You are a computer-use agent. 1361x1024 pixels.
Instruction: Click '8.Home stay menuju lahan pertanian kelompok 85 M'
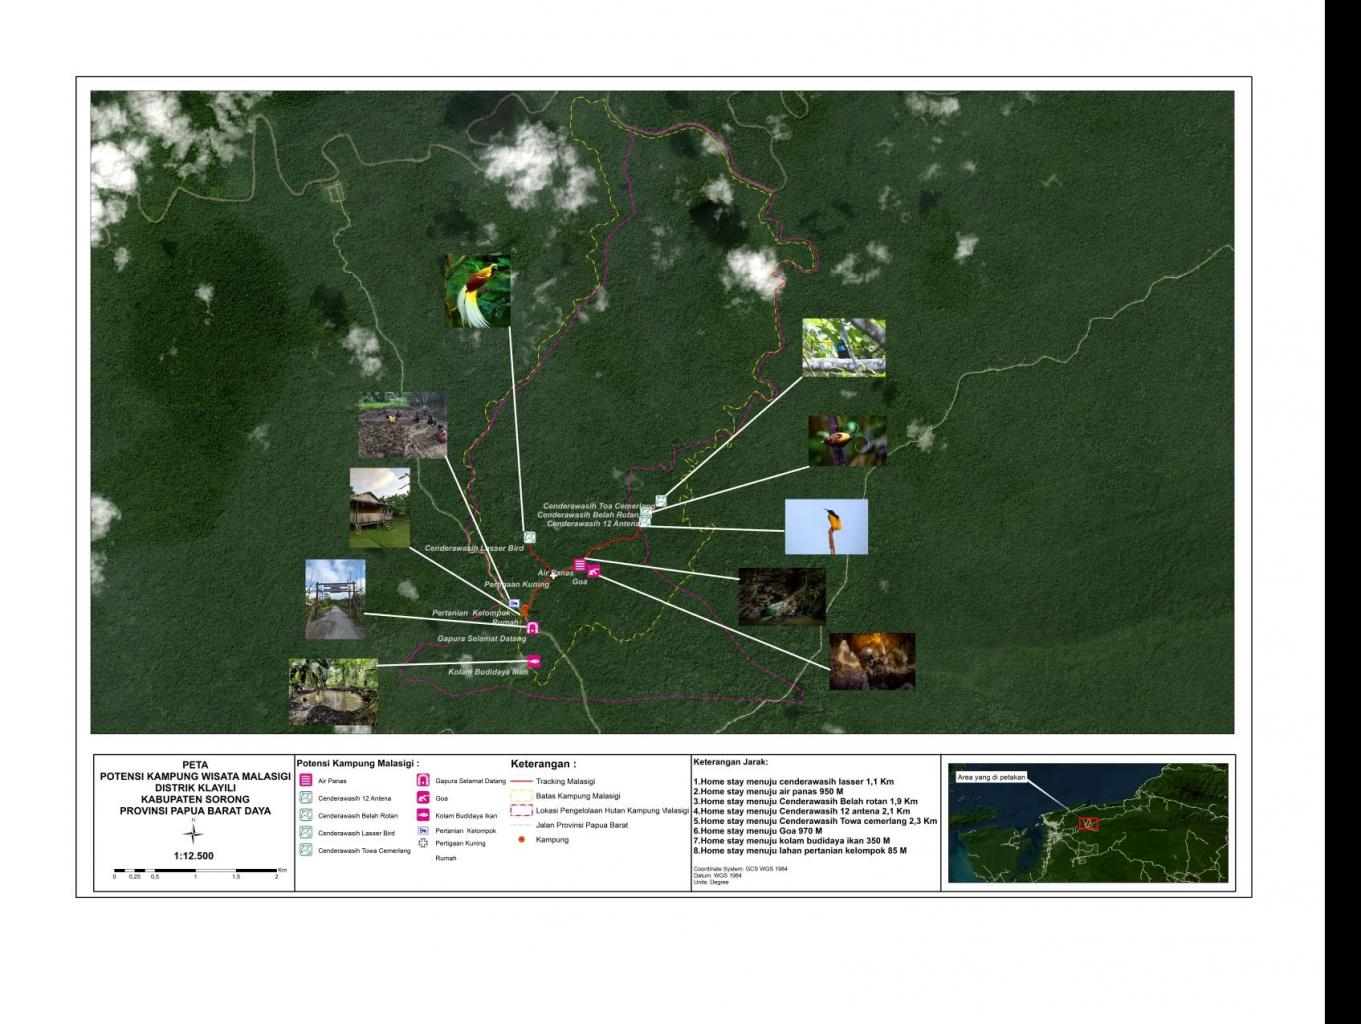click(x=800, y=851)
